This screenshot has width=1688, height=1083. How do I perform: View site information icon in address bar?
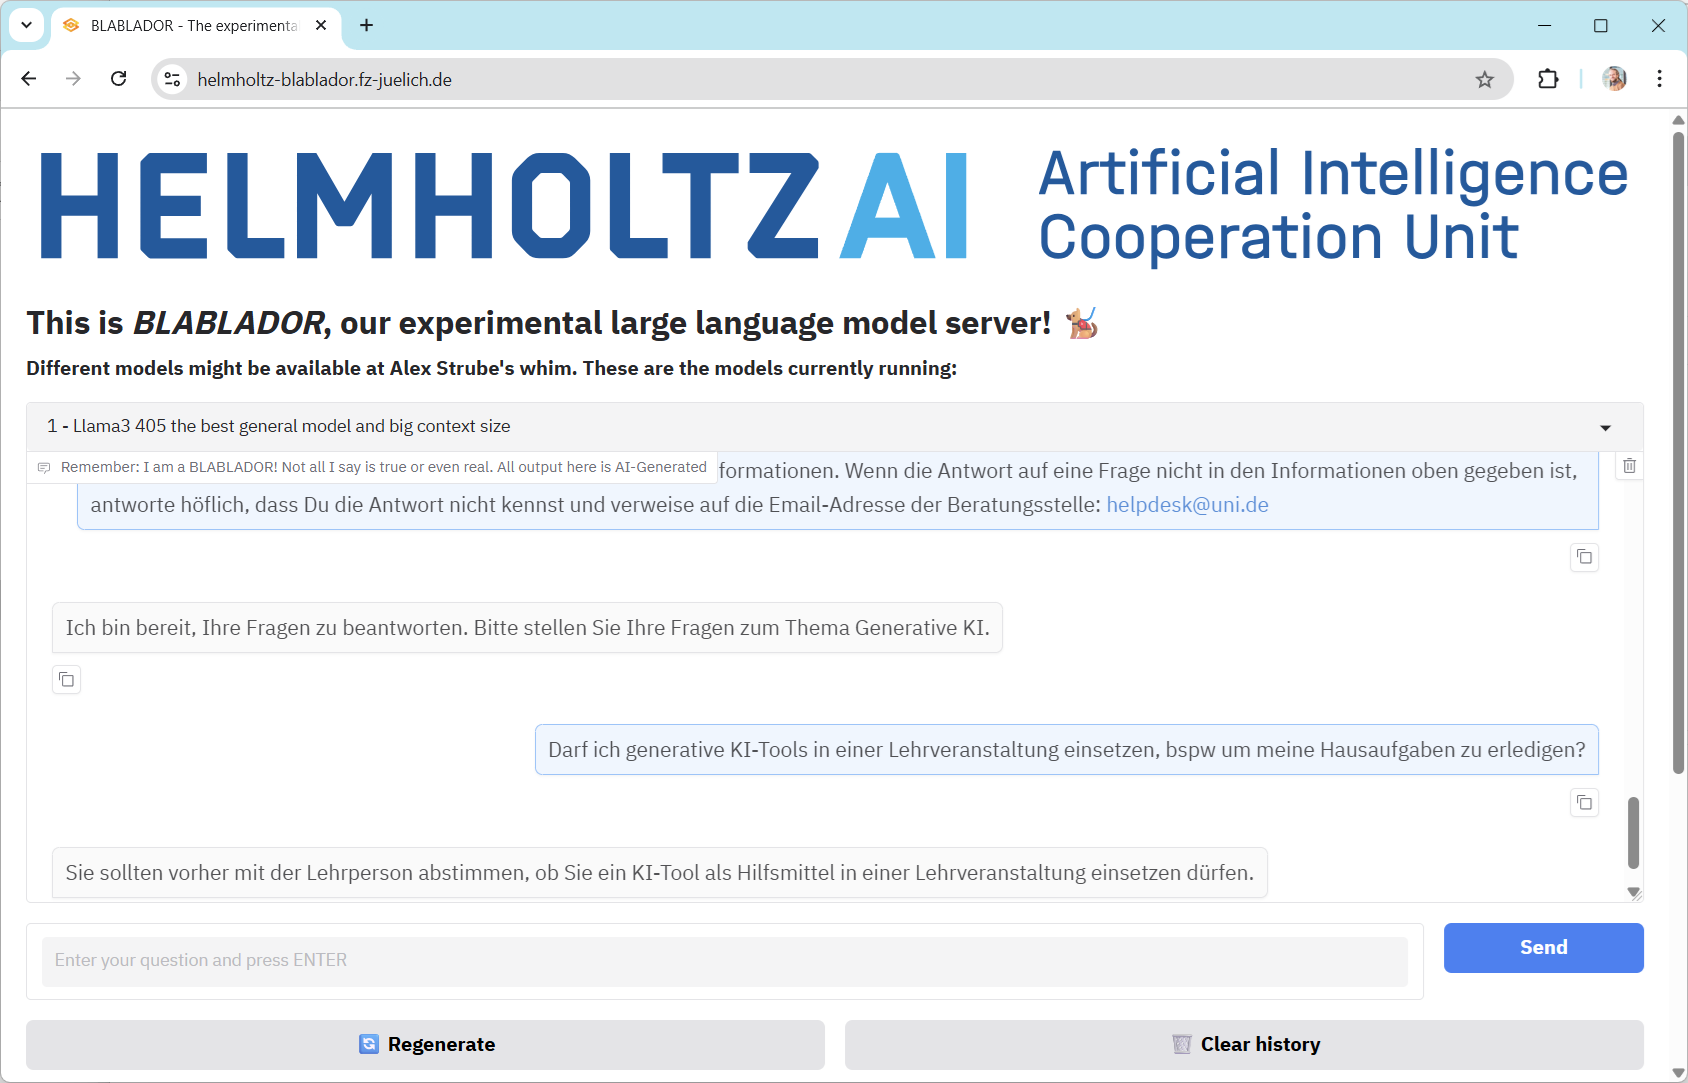[173, 80]
